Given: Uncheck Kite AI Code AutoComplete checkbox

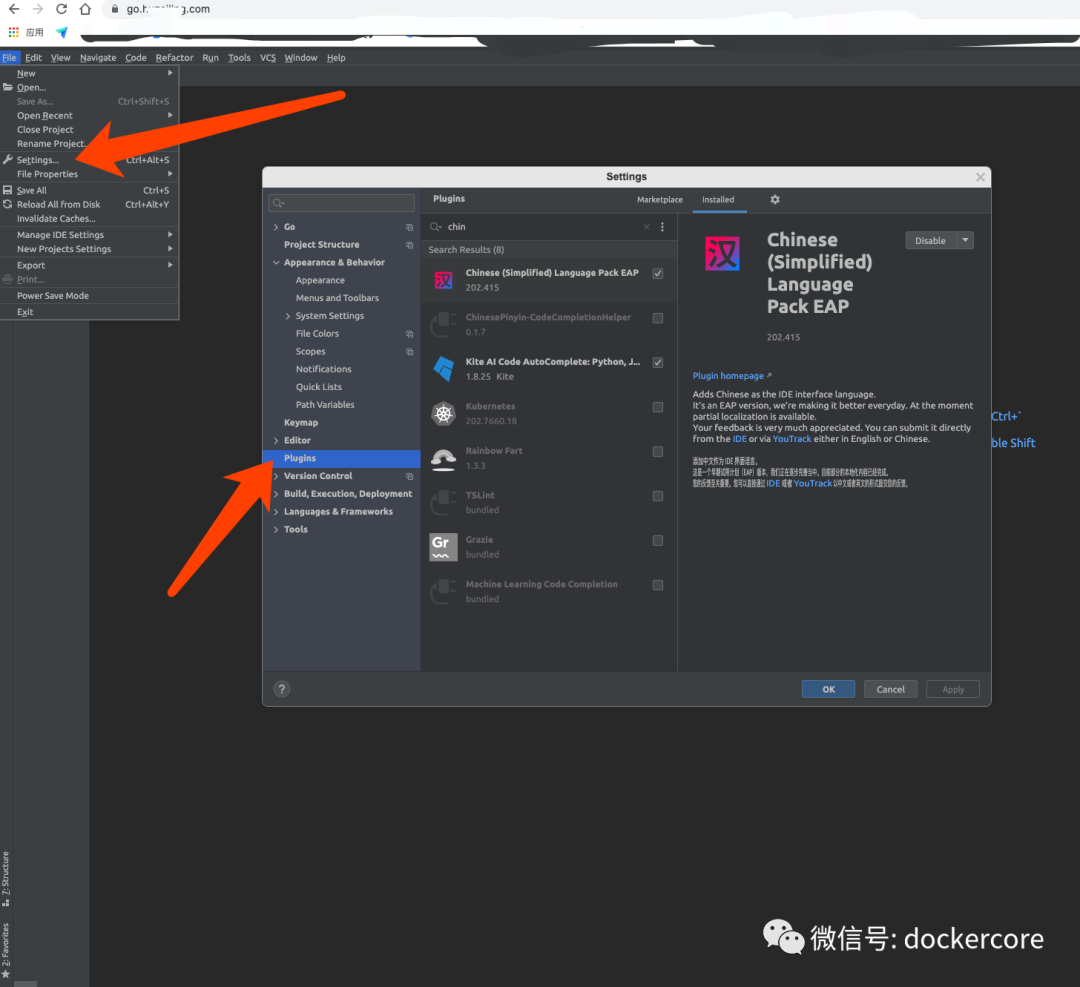Looking at the screenshot, I should (x=658, y=362).
